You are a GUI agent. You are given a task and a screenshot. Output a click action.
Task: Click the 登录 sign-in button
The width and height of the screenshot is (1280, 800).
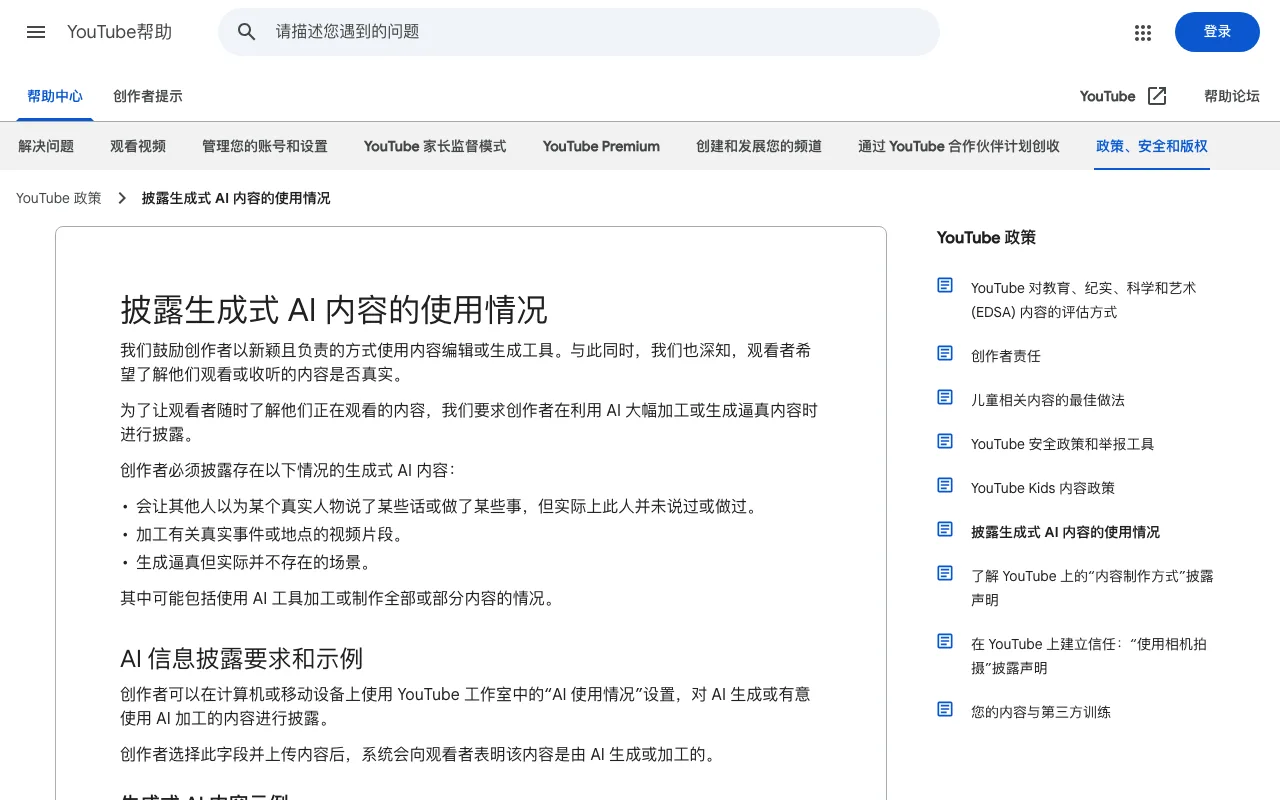point(1217,32)
